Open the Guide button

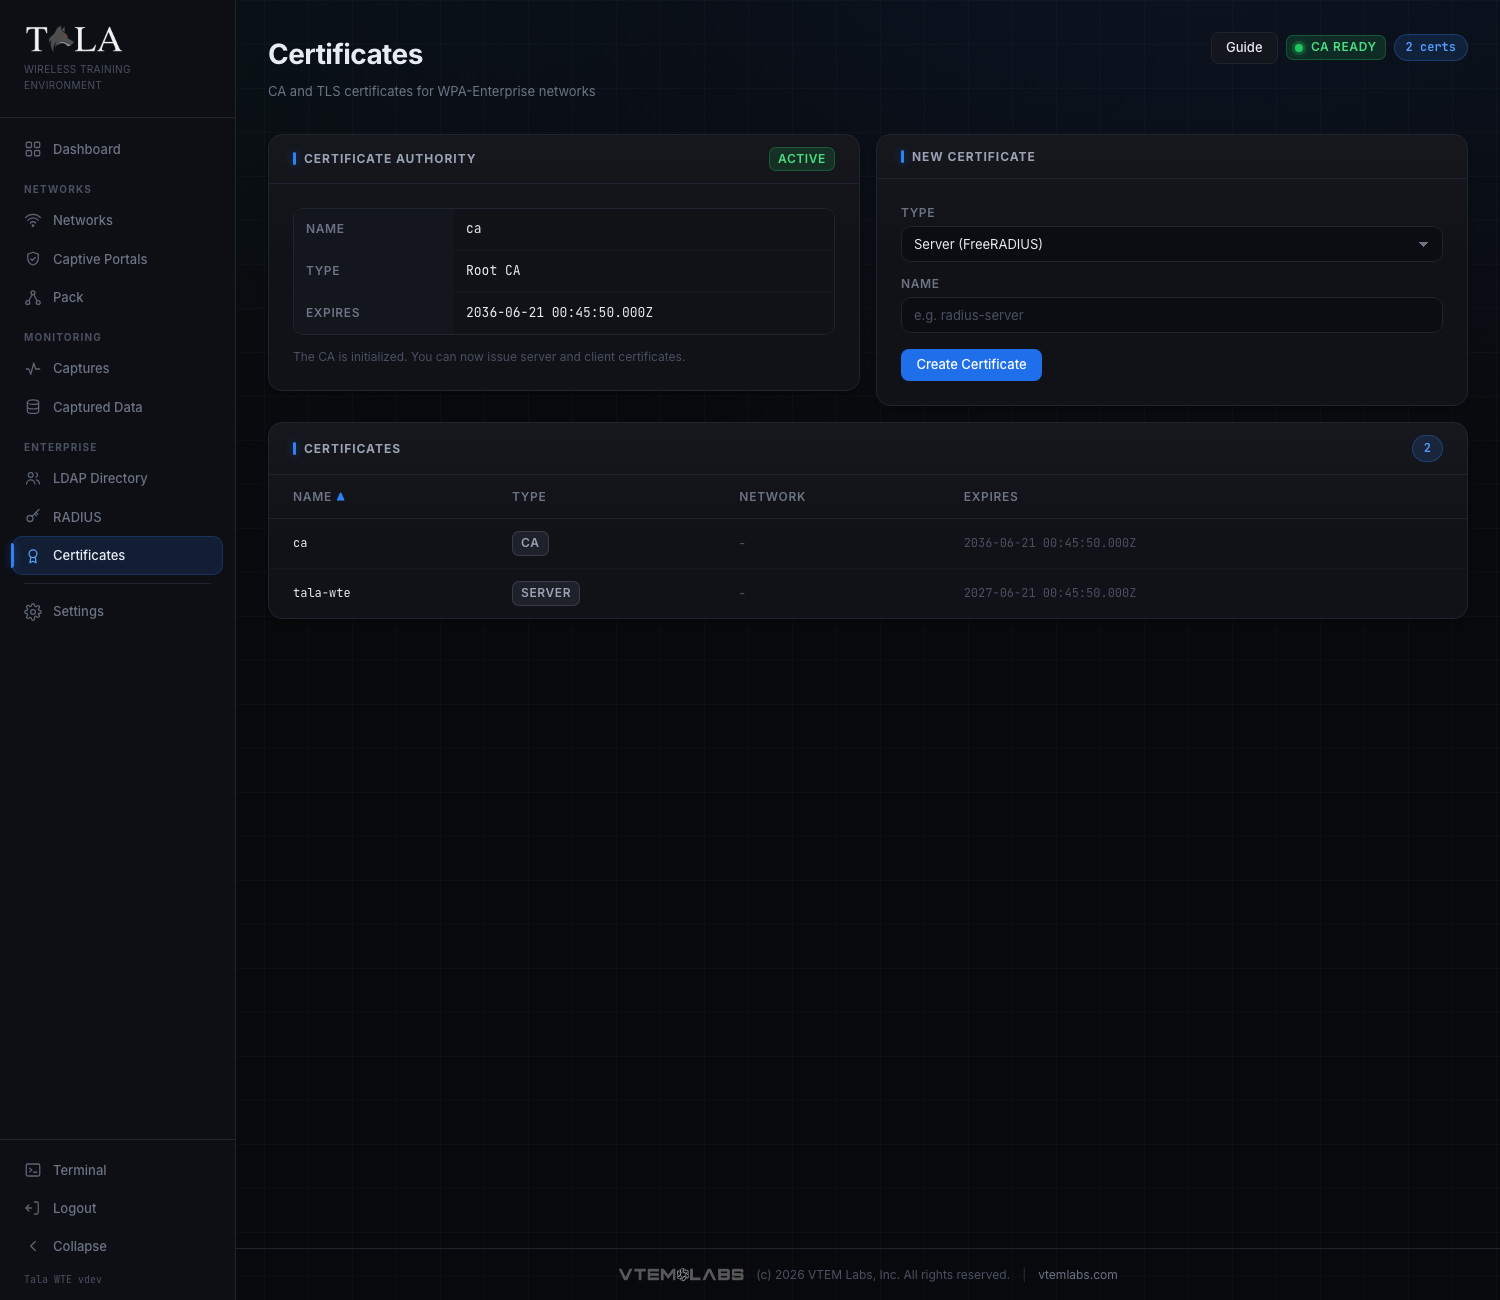point(1244,47)
